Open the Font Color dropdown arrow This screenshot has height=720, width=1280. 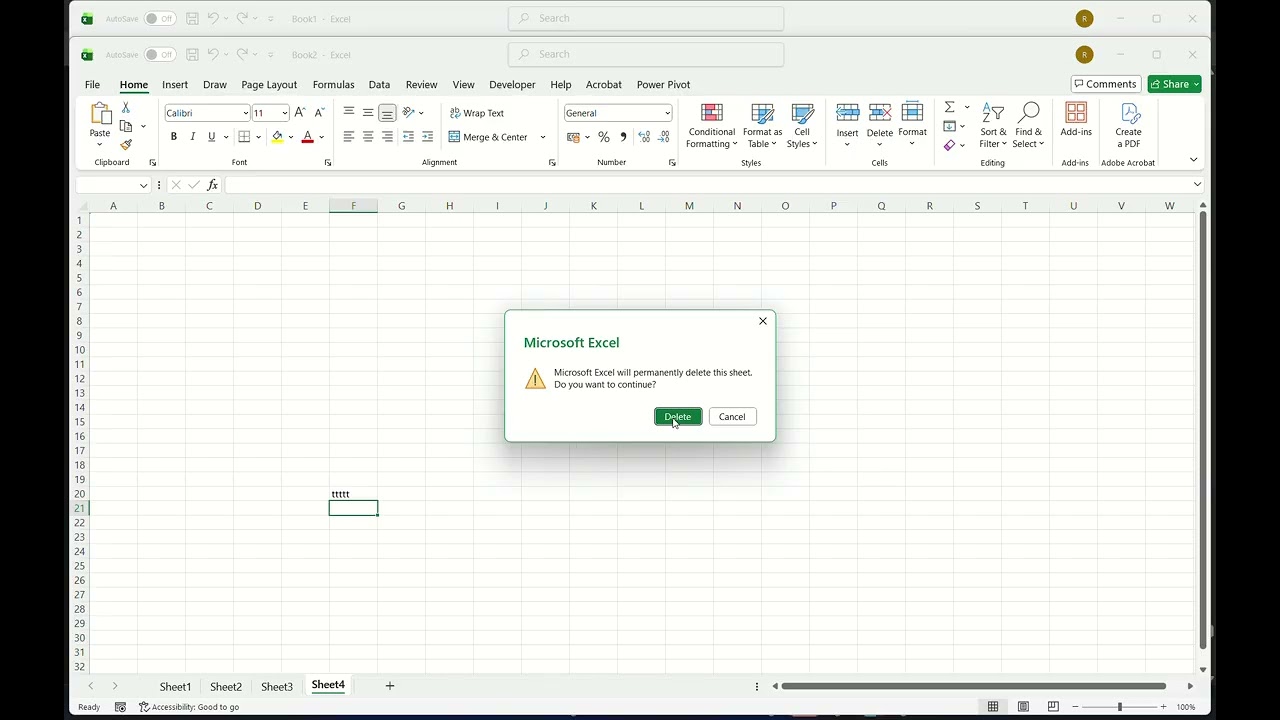click(321, 137)
